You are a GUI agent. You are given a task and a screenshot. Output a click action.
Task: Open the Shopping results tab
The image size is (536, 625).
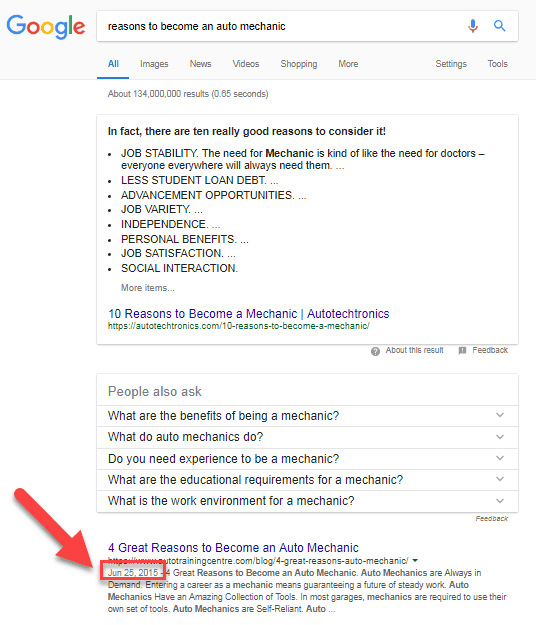click(299, 64)
